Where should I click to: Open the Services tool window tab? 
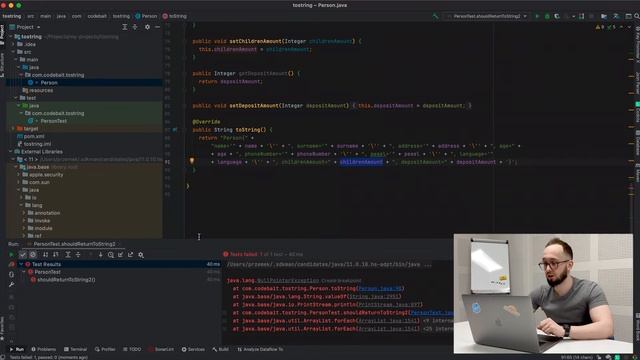pyautogui.click(x=193, y=349)
